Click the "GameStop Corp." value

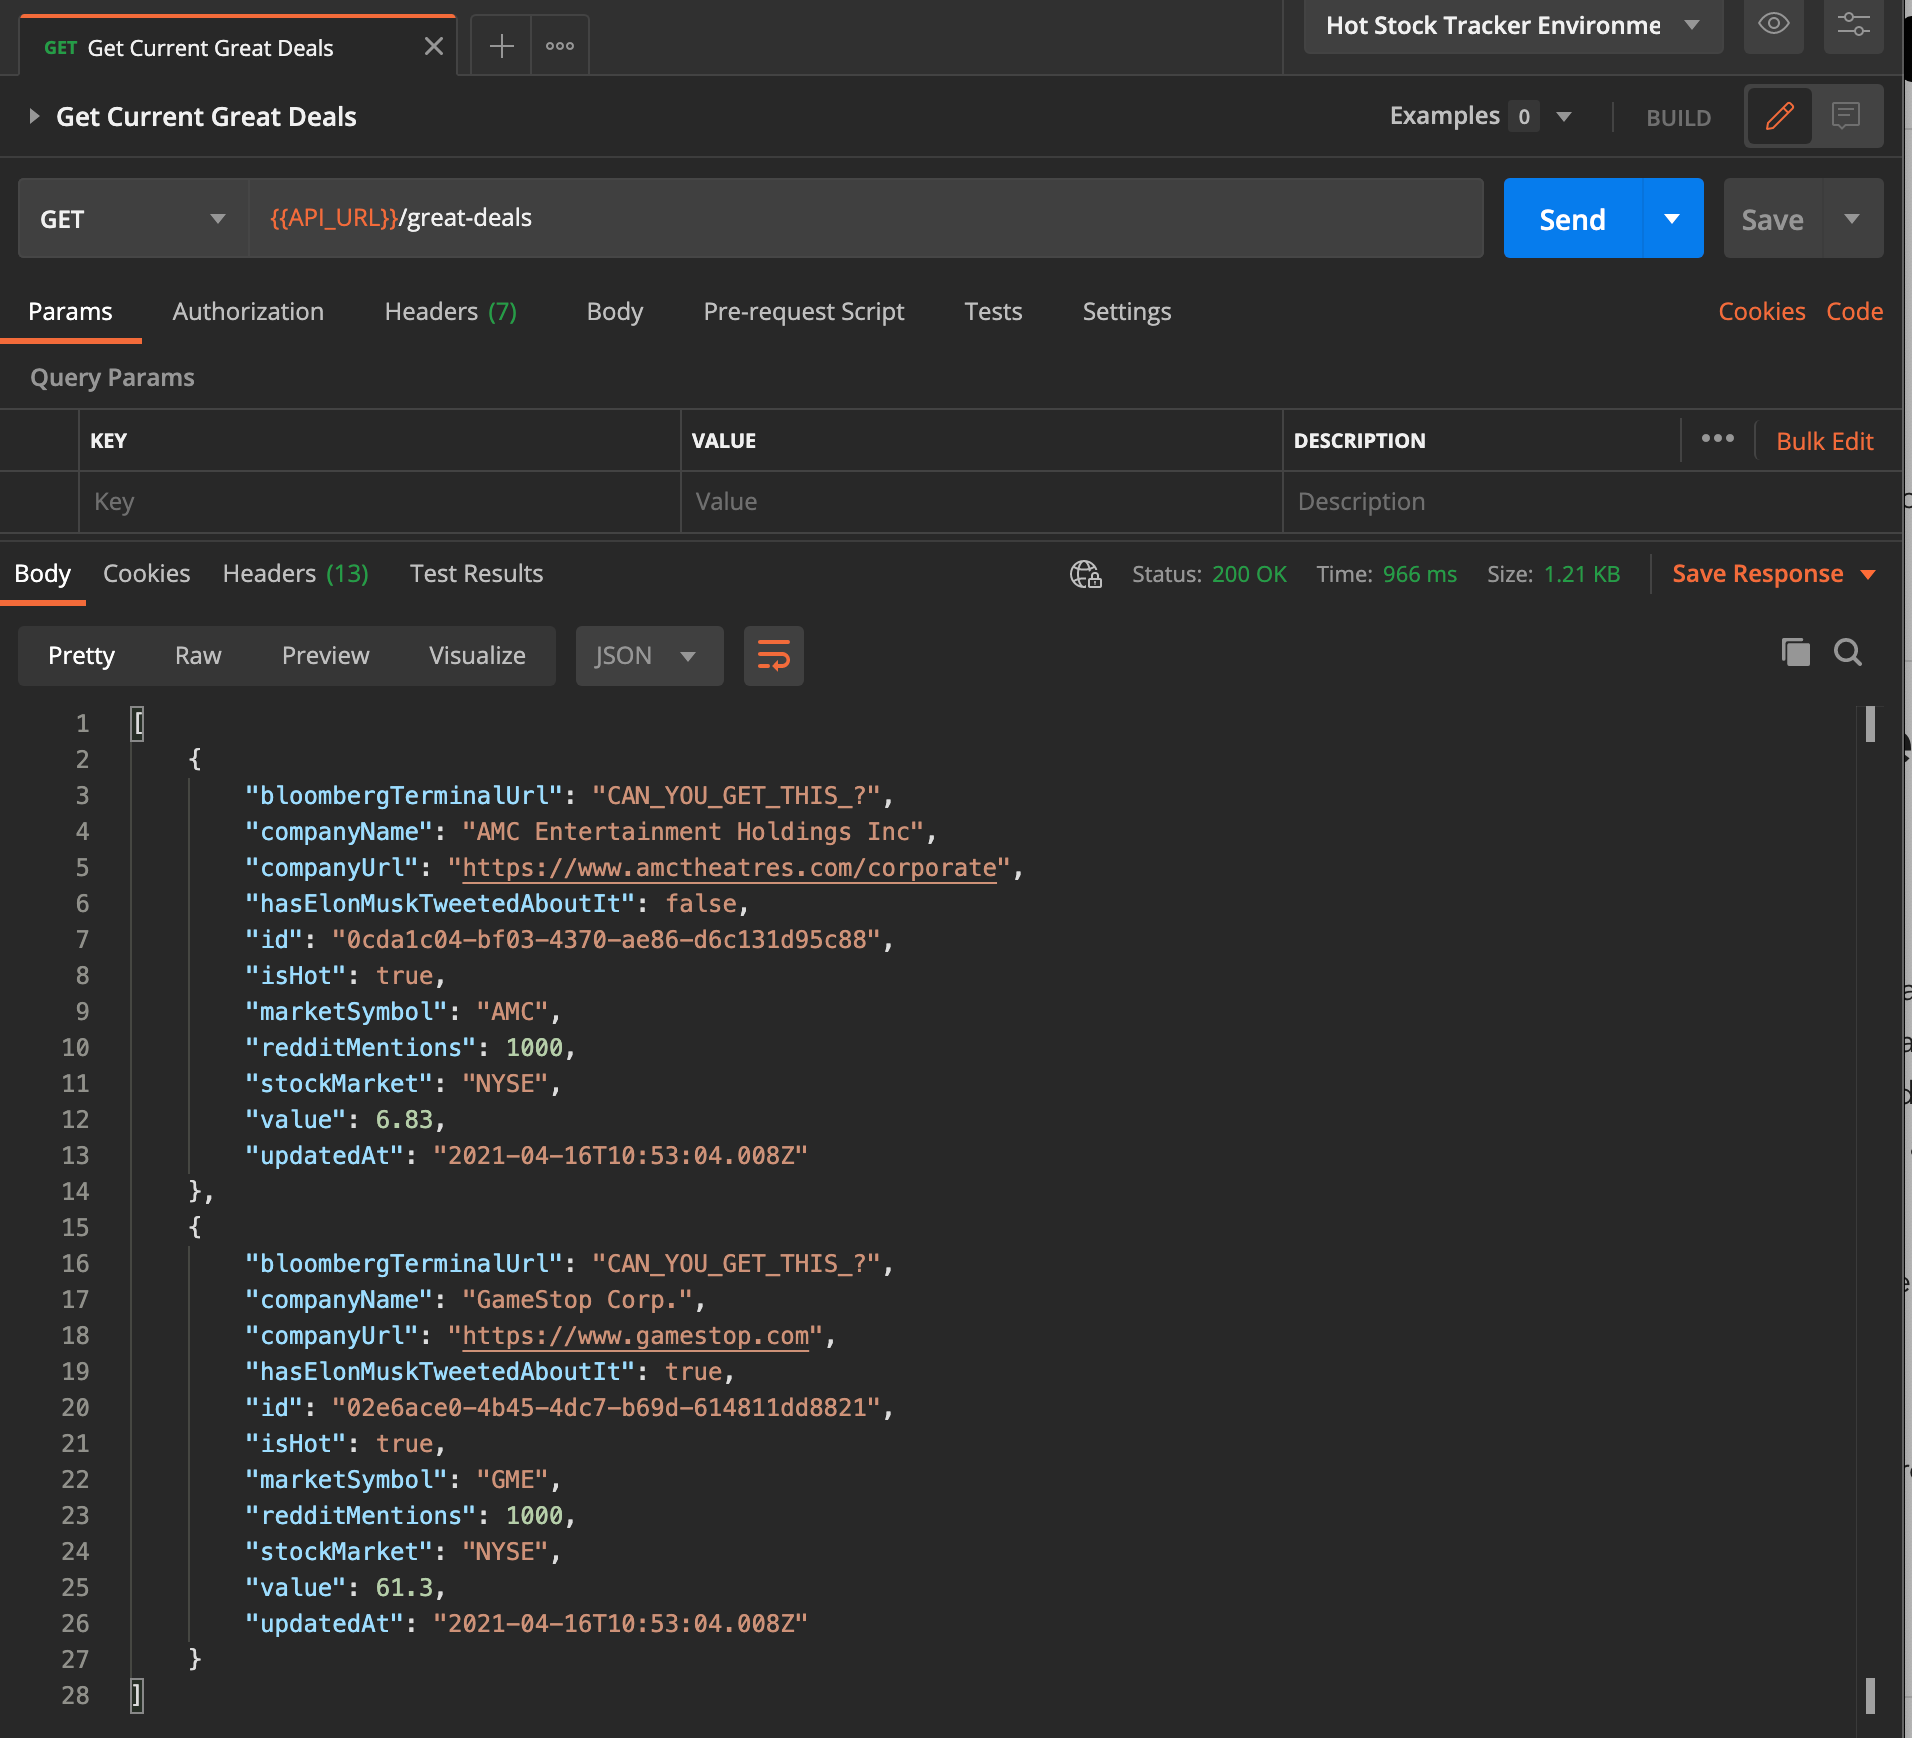pyautogui.click(x=577, y=1300)
